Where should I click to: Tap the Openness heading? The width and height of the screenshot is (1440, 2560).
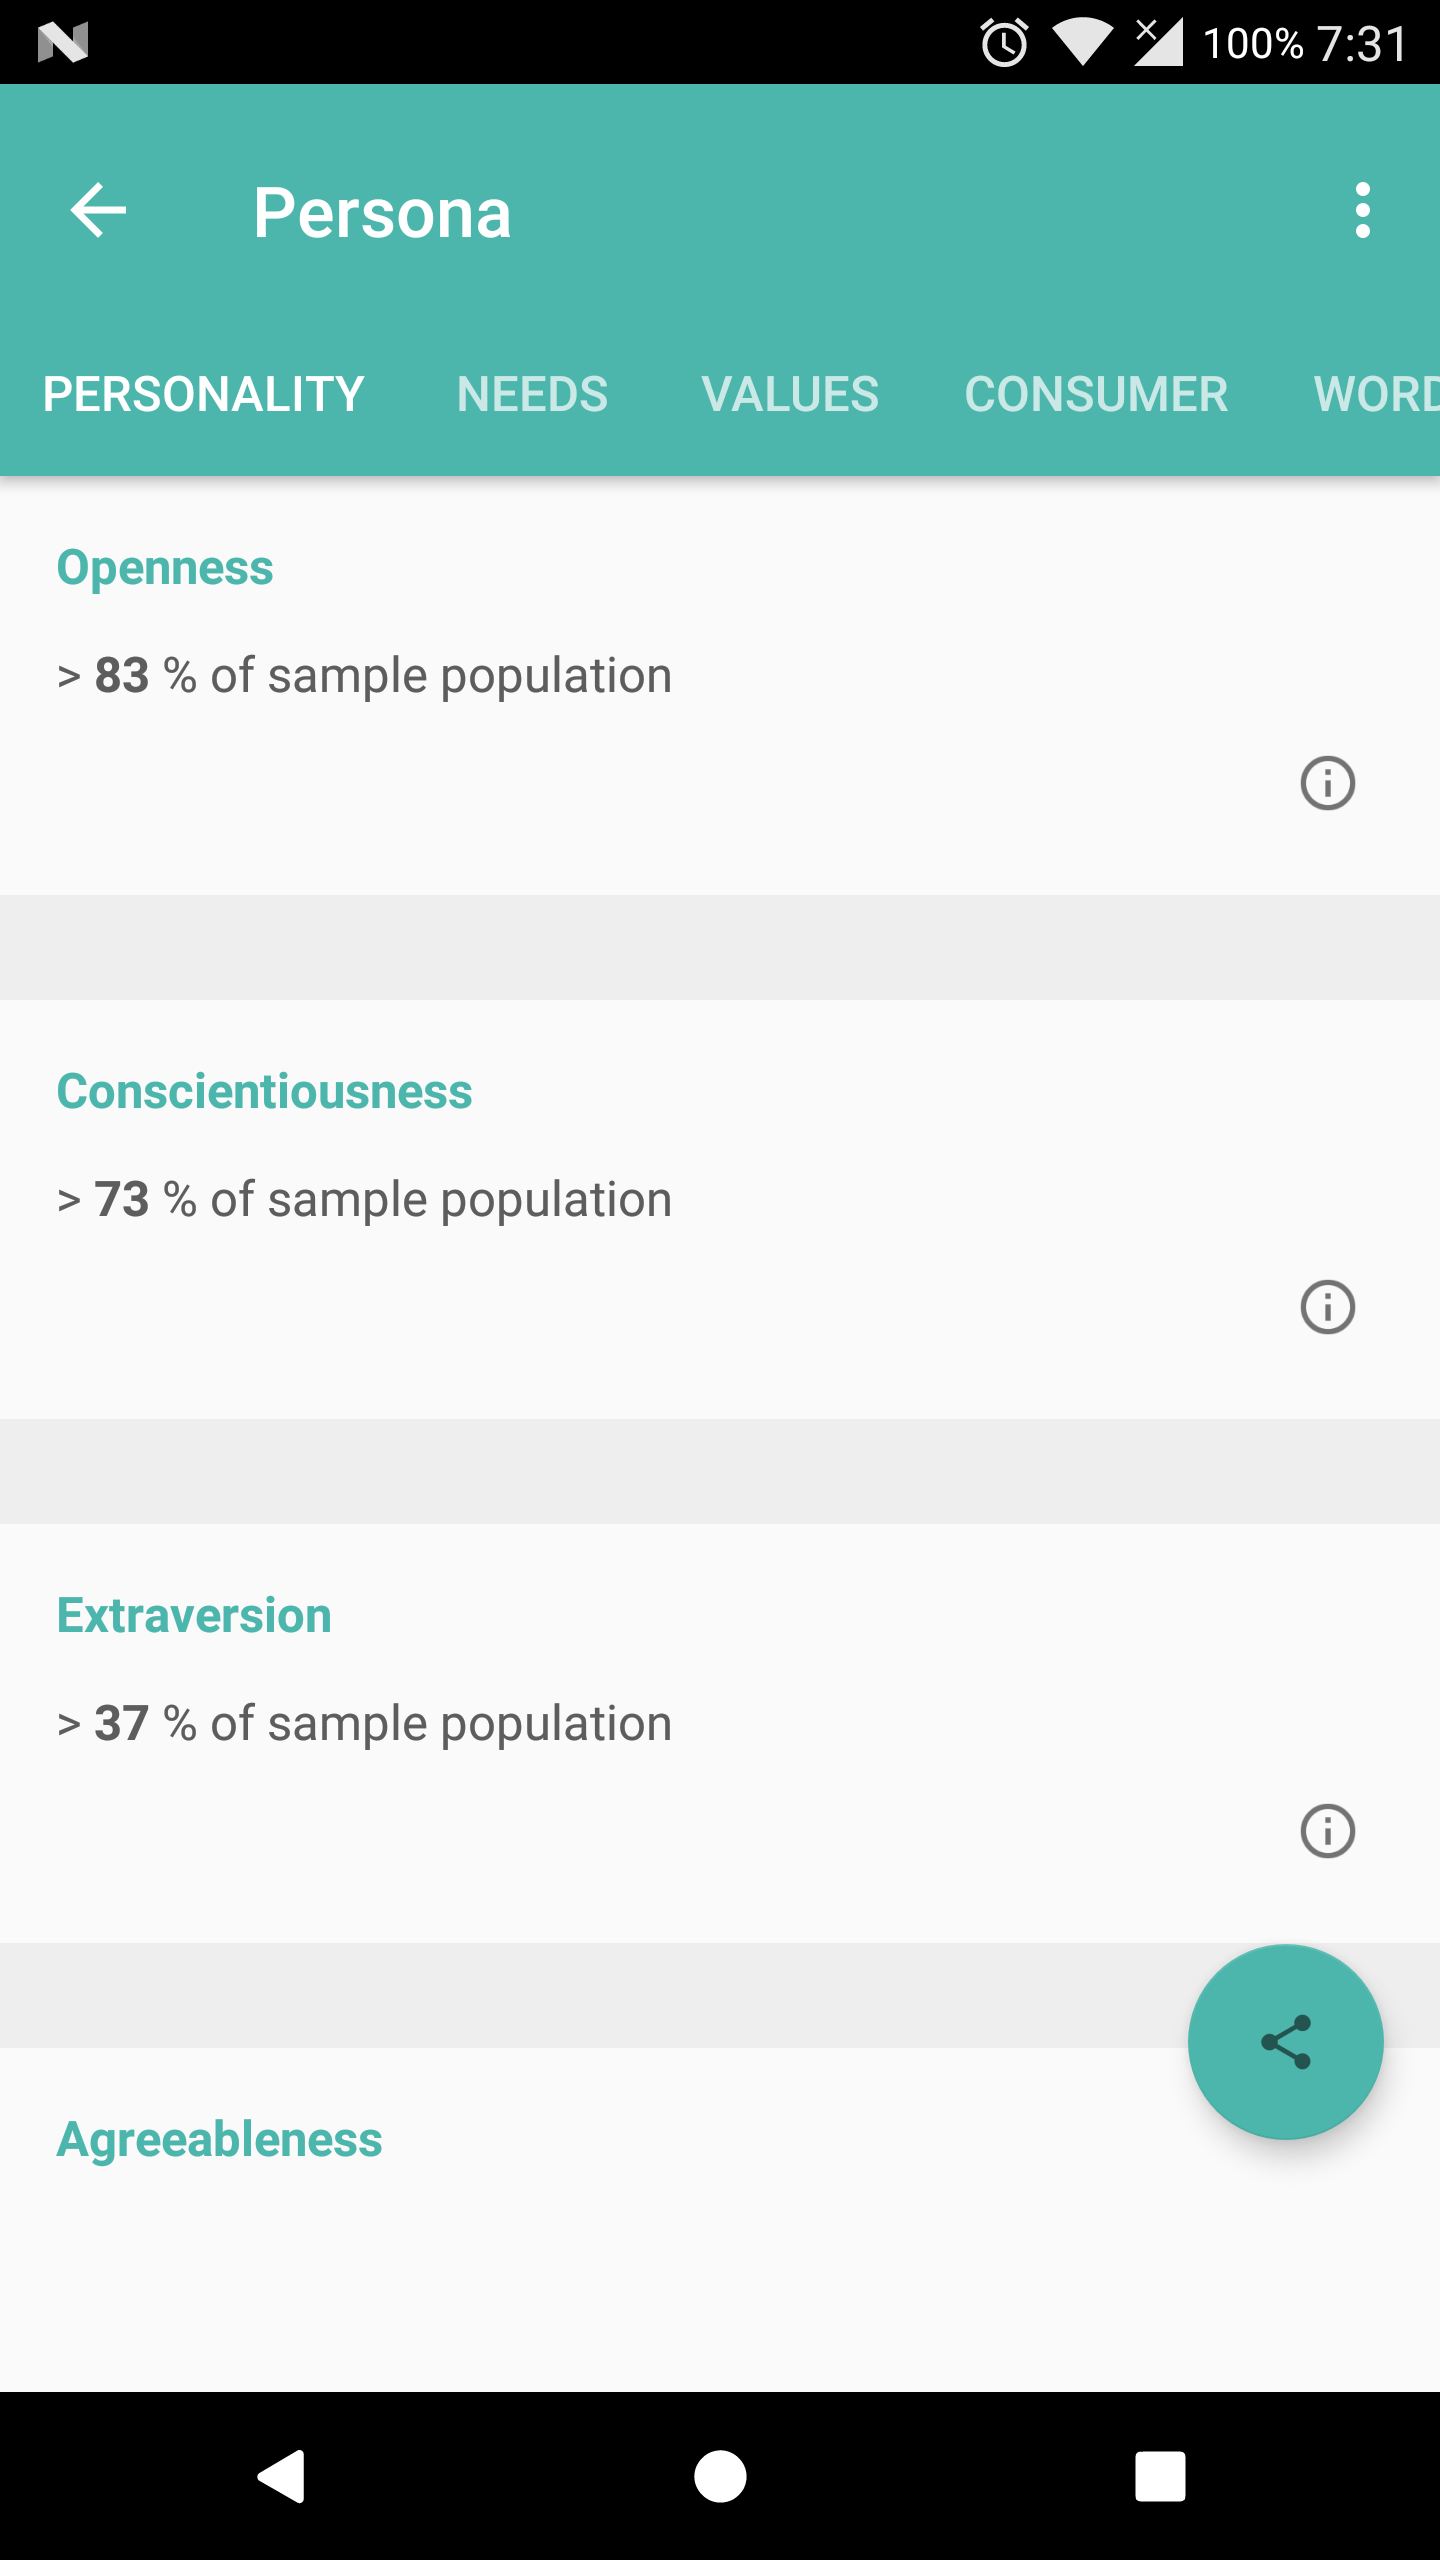coord(165,568)
